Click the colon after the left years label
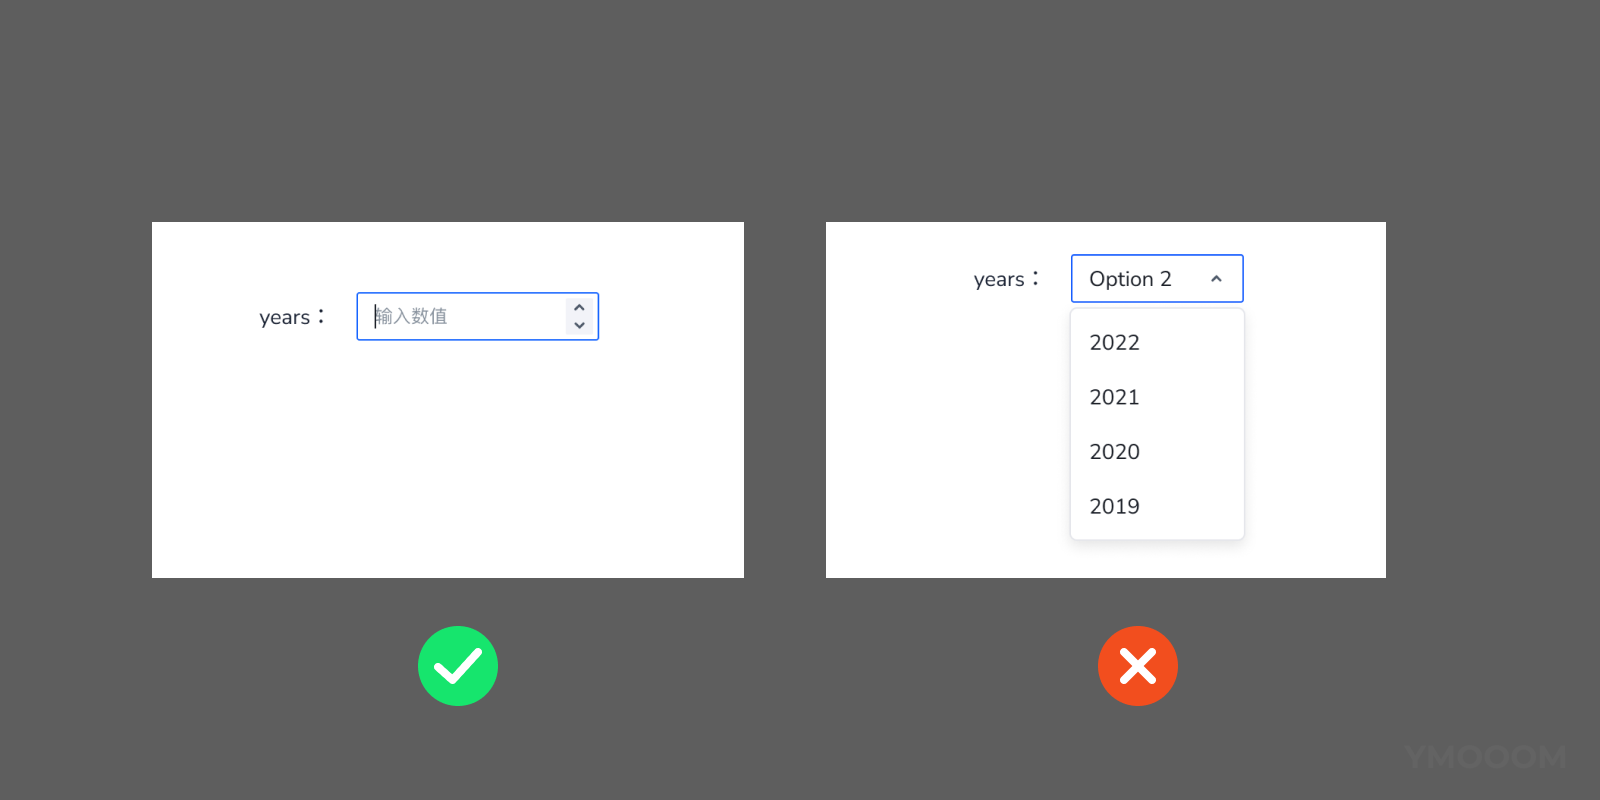Screen dimensions: 1600x800 pos(321,316)
